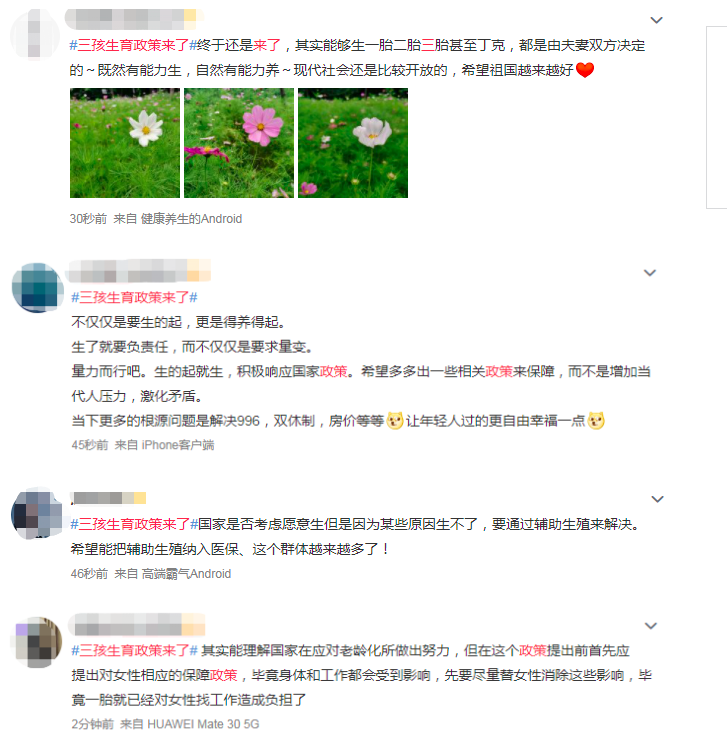Click iPhone客户端 source link
The image size is (727, 732).
tap(178, 445)
